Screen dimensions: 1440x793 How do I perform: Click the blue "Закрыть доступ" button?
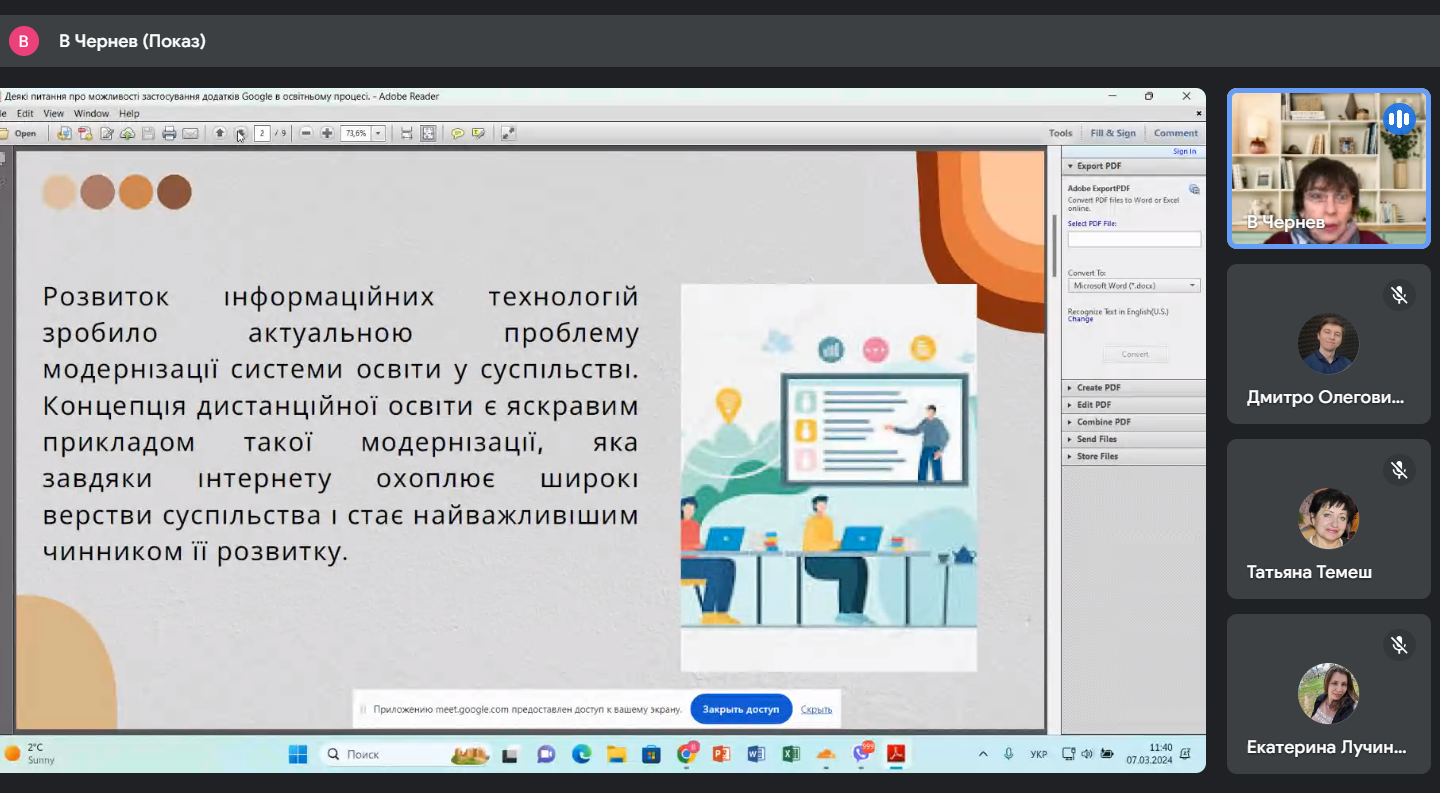click(740, 709)
